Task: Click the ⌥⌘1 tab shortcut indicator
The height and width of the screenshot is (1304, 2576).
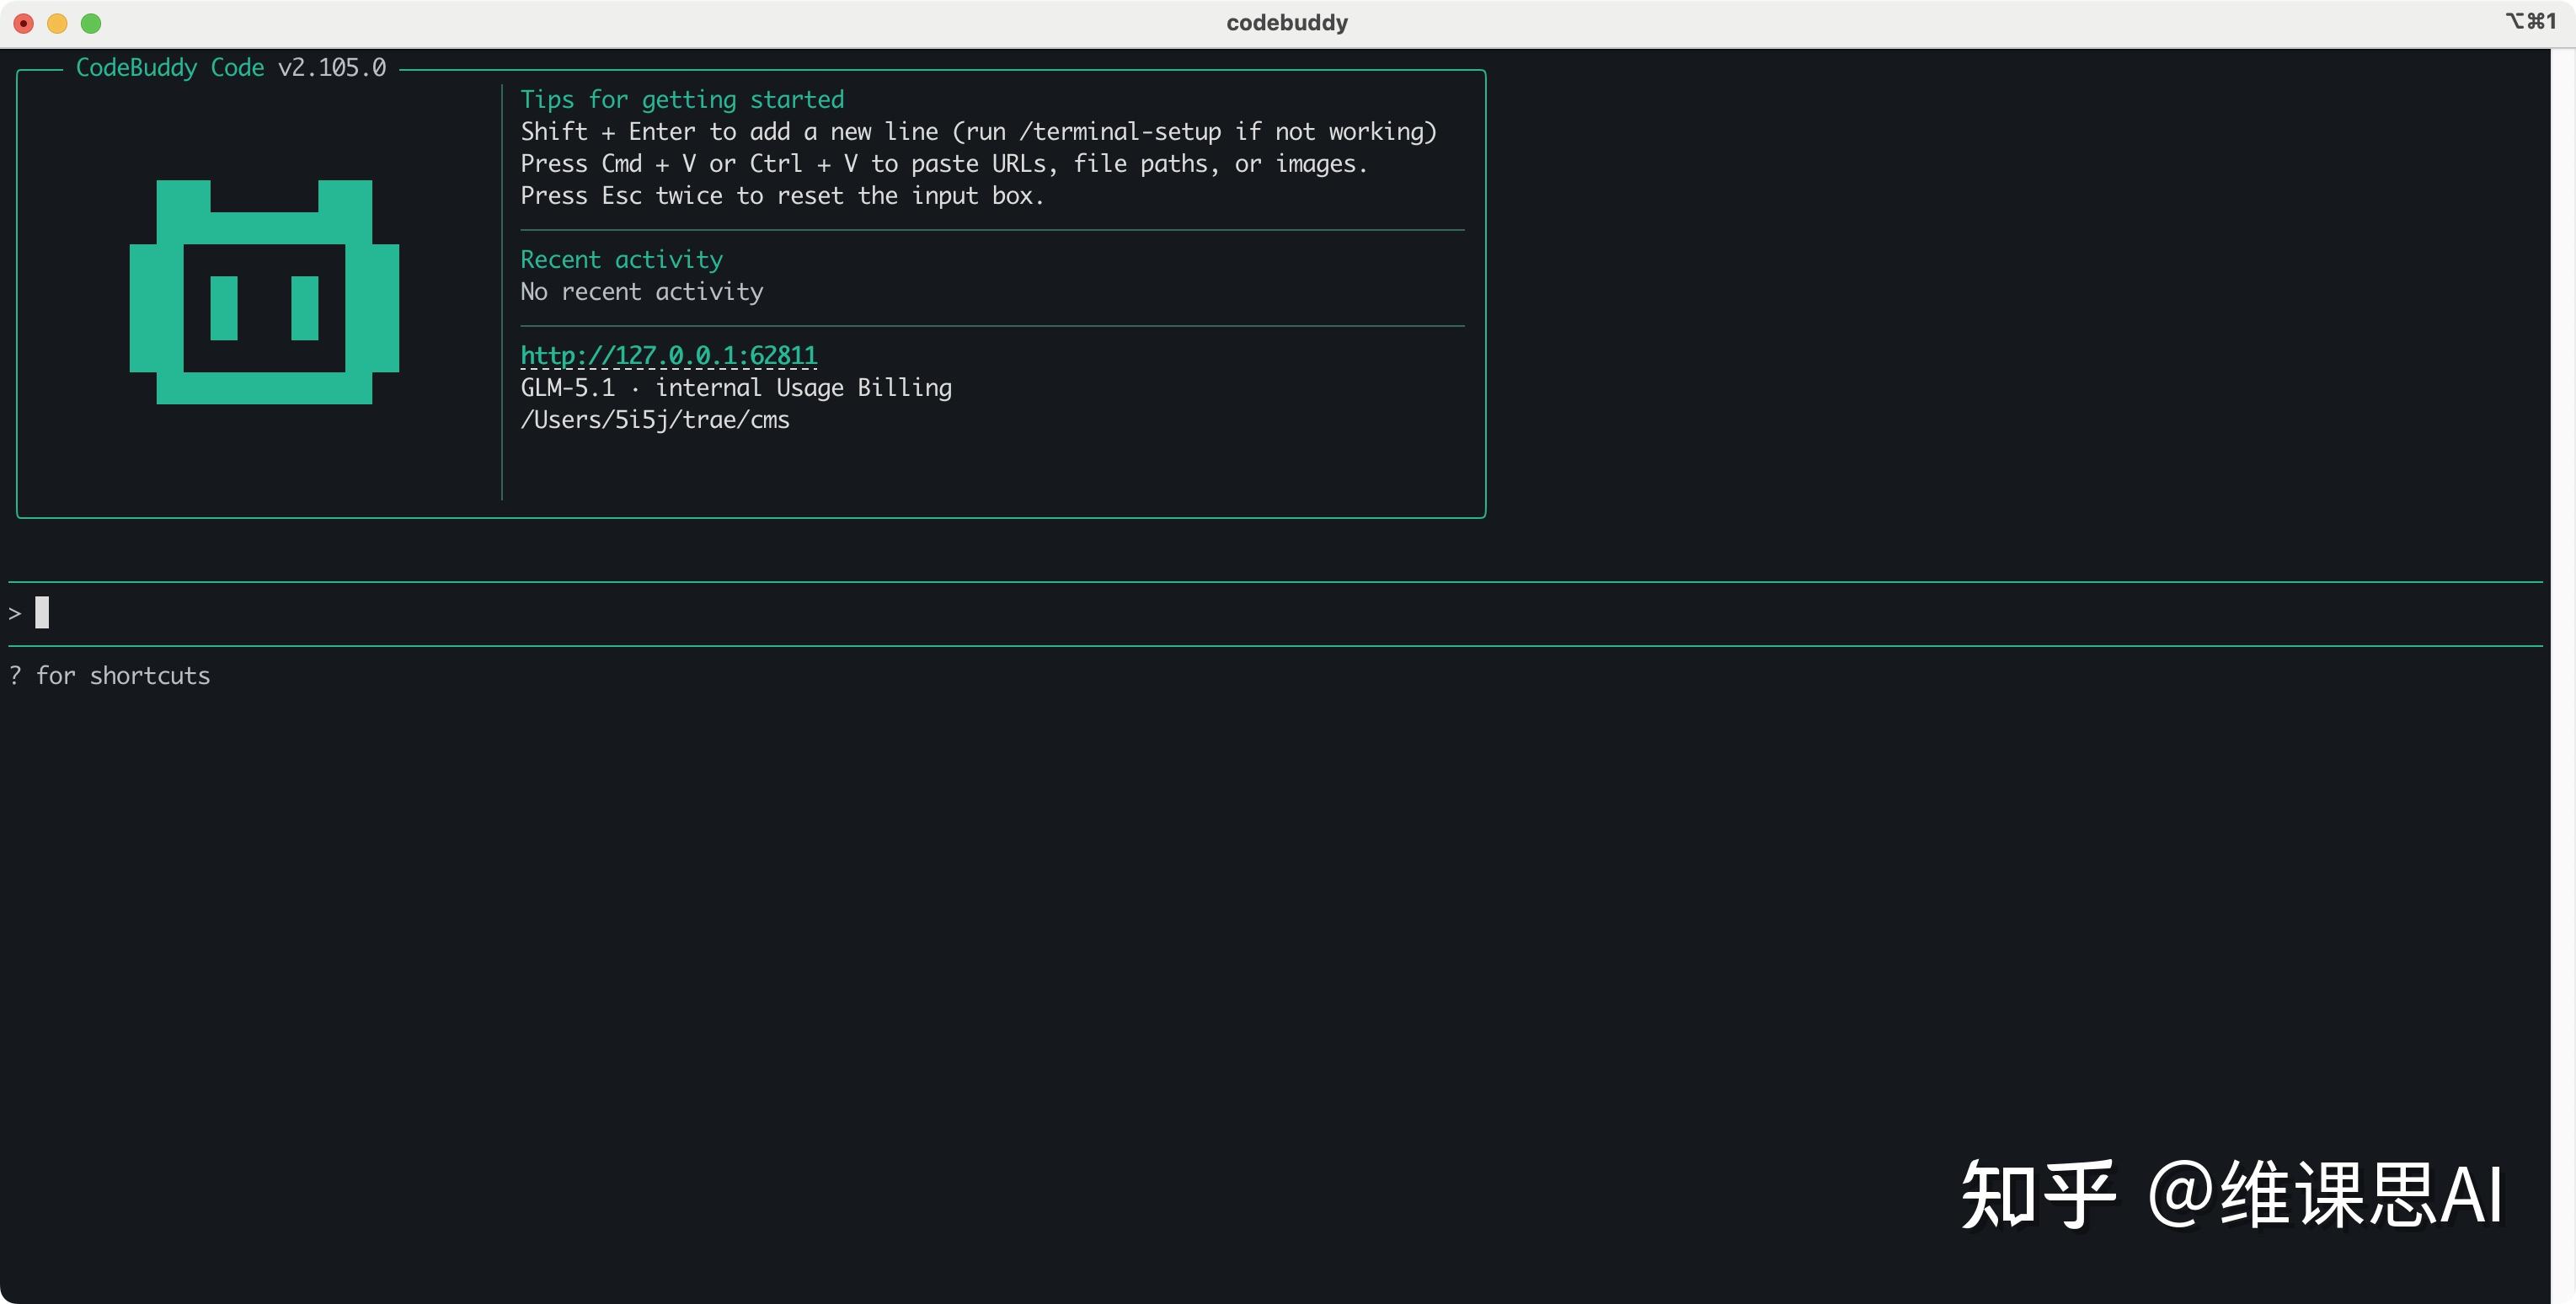Action: click(2530, 21)
